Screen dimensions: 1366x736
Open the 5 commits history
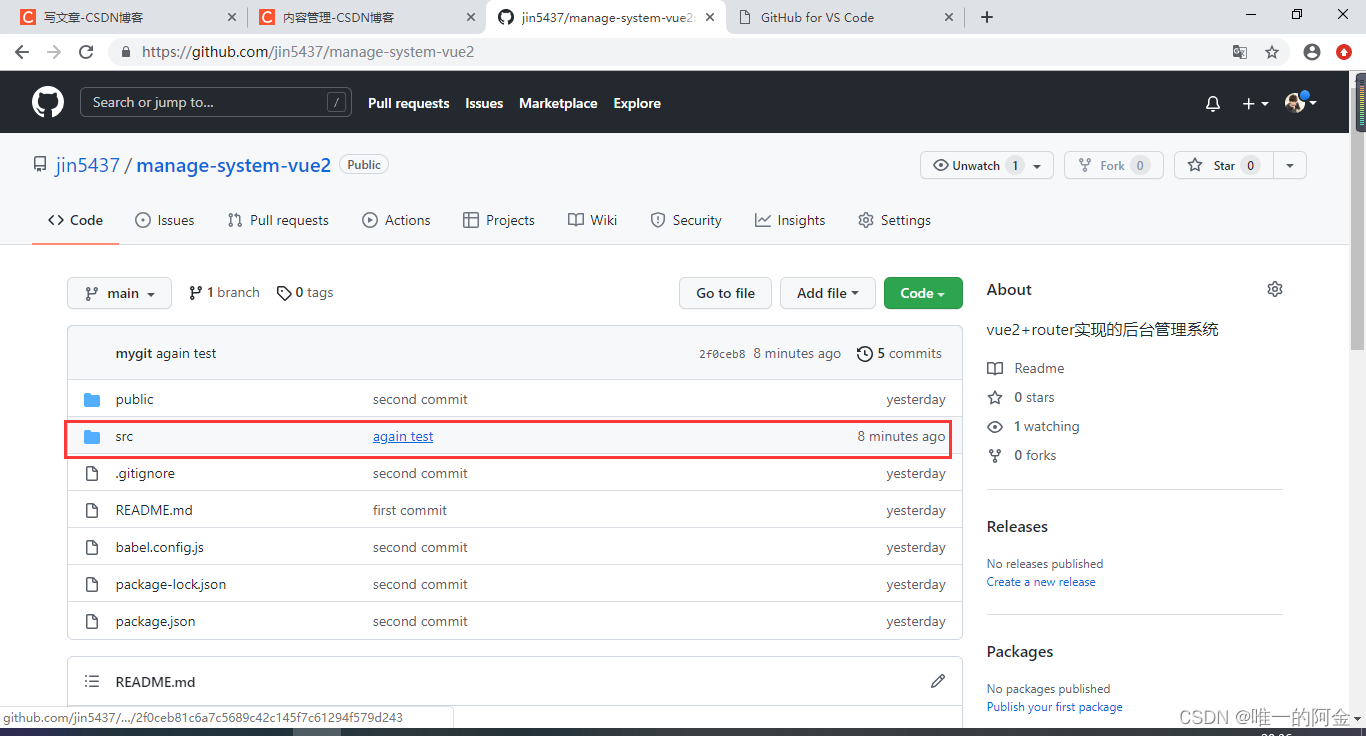pyautogui.click(x=900, y=353)
